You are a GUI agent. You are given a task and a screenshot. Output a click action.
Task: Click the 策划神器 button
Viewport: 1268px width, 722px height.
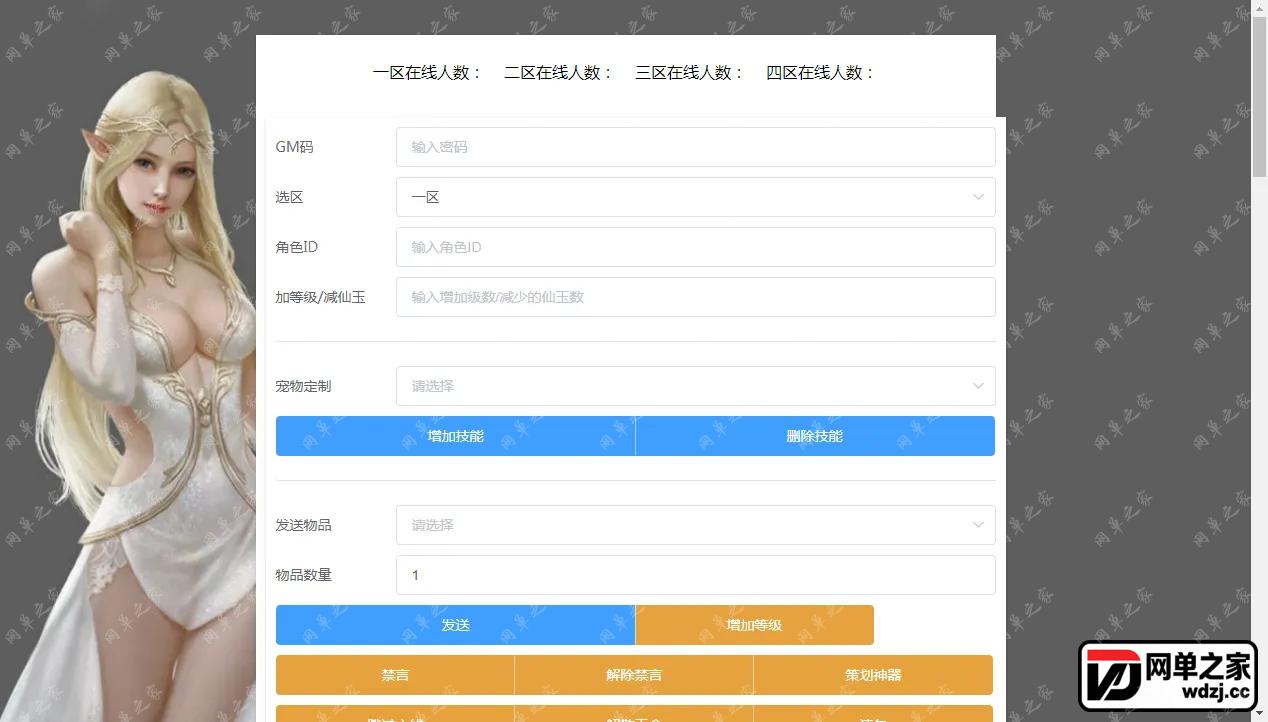(x=873, y=675)
